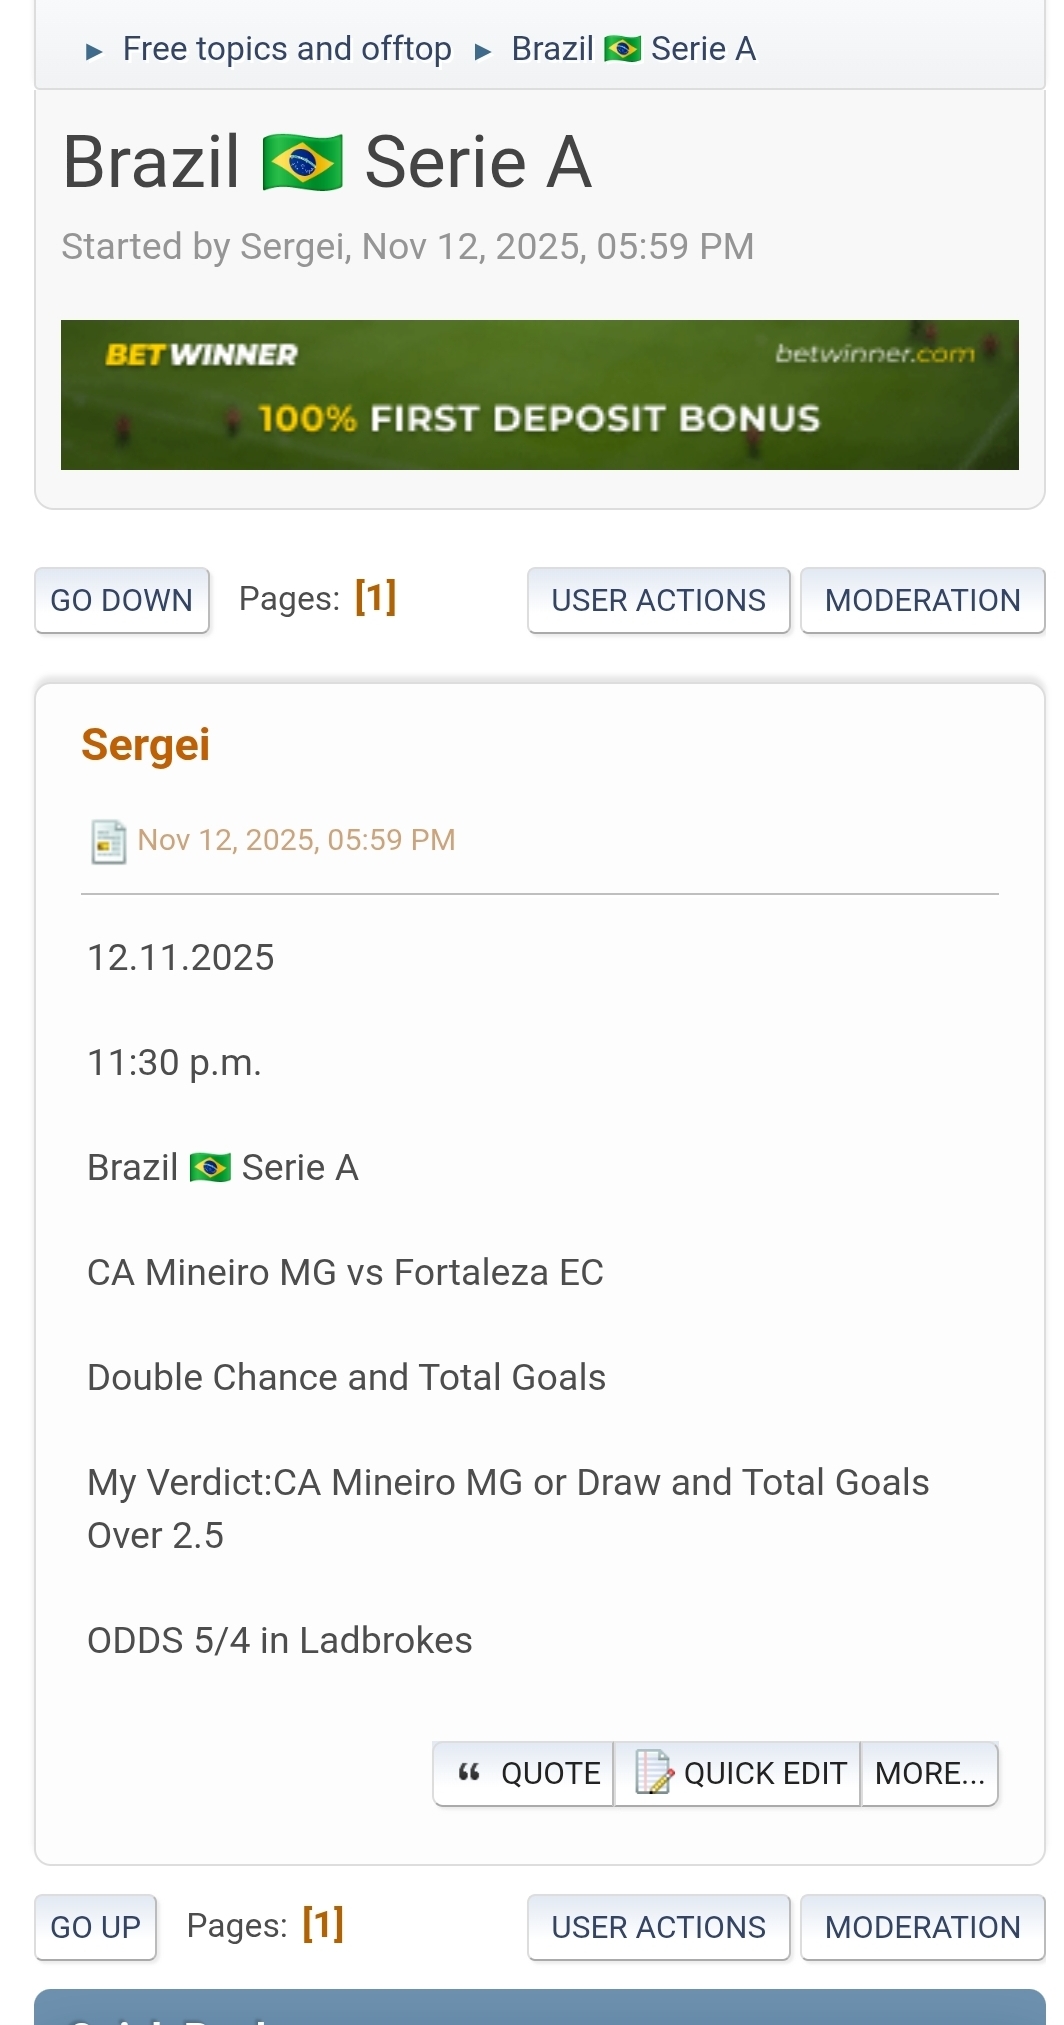Open the top Moderation dropdown

pos(922,600)
